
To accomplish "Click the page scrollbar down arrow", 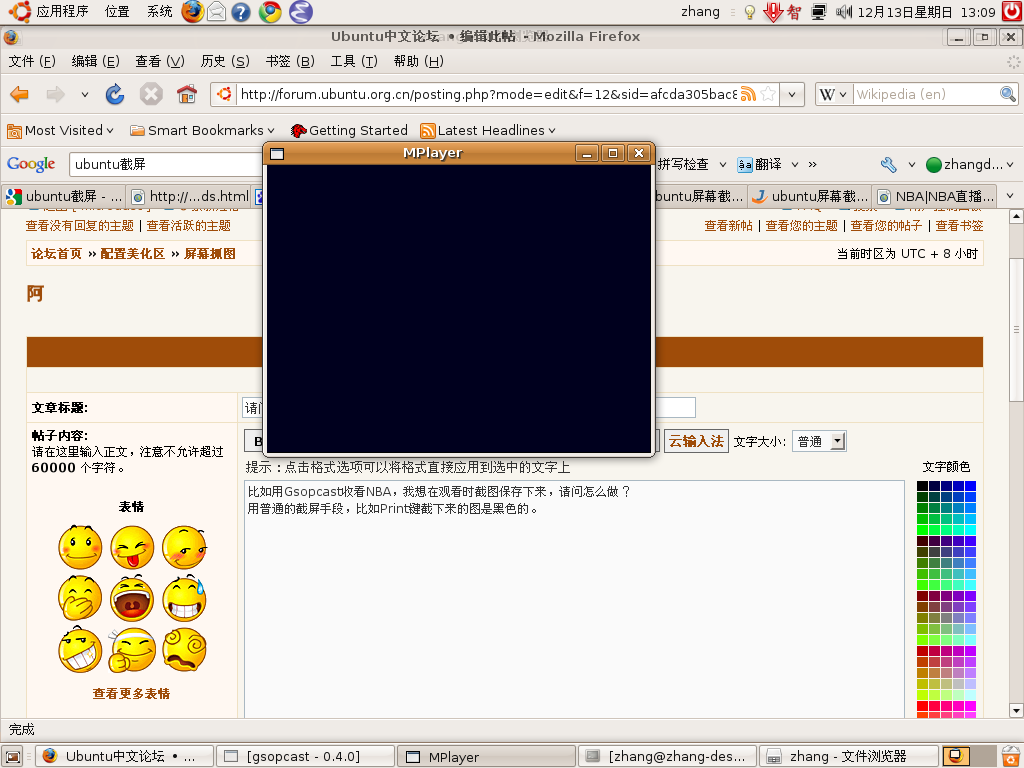I will pos(1016,711).
